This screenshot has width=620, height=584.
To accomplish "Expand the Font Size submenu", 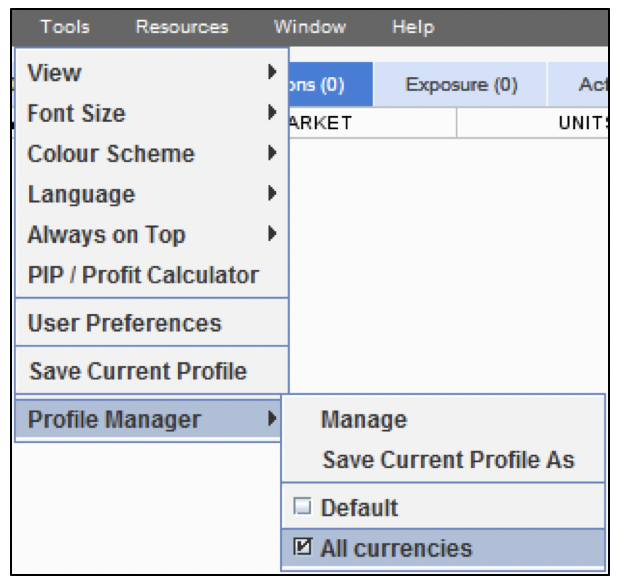I will (150, 113).
